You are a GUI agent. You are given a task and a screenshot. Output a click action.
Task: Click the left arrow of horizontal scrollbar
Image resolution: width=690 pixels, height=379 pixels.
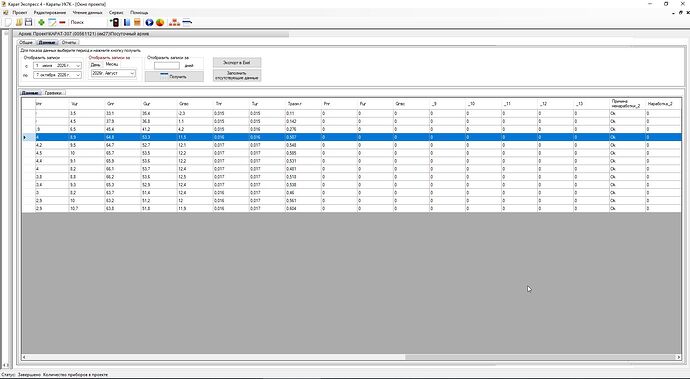tap(24, 357)
